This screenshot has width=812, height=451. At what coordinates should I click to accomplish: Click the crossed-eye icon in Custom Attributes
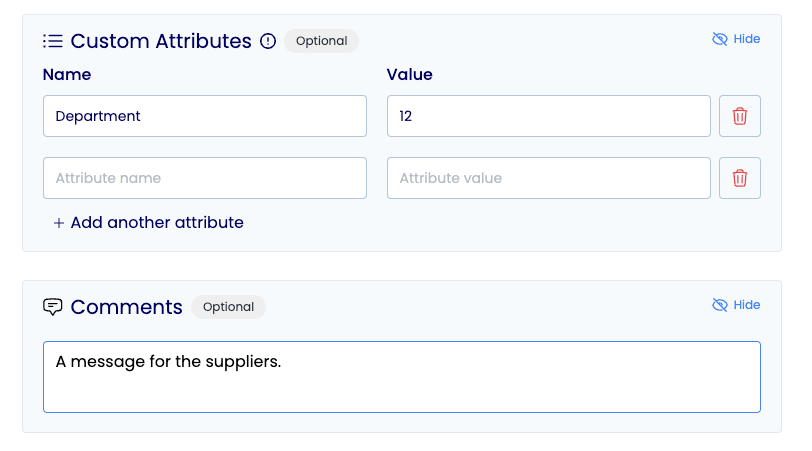click(x=720, y=39)
